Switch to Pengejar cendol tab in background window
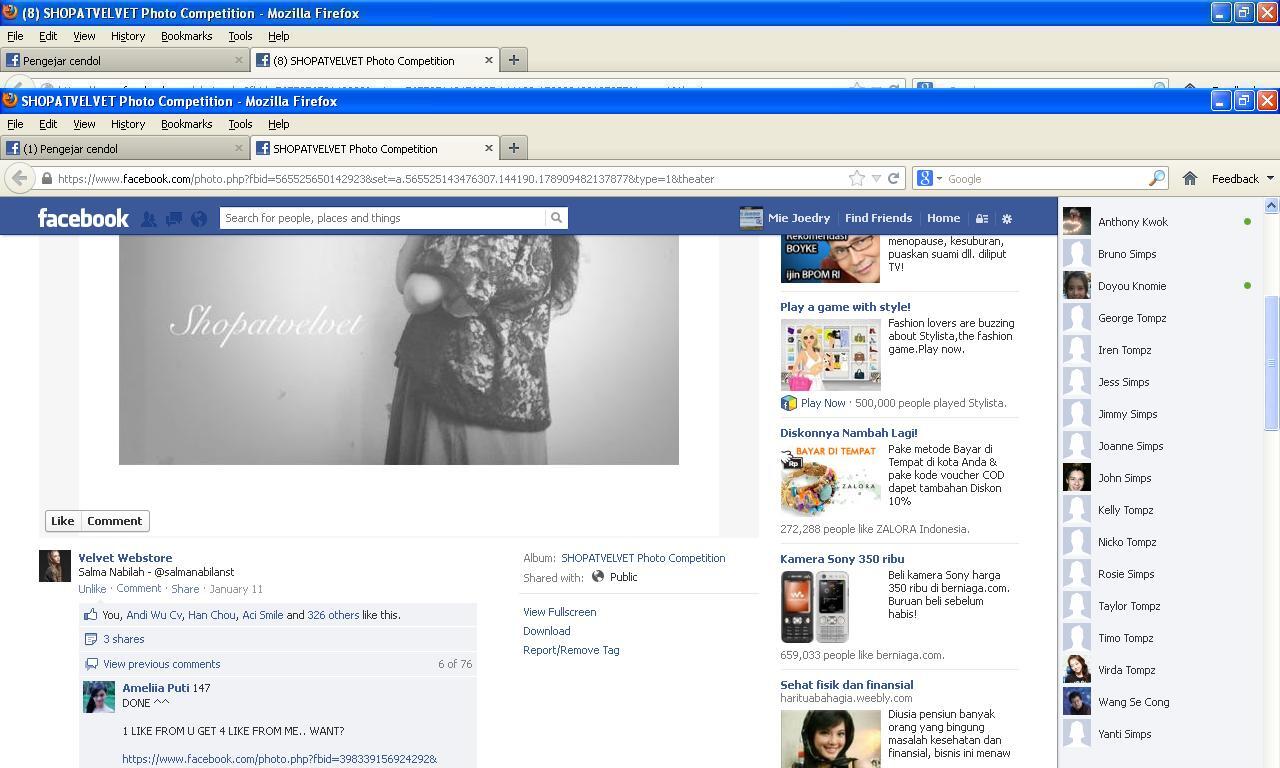 pyautogui.click(x=124, y=60)
